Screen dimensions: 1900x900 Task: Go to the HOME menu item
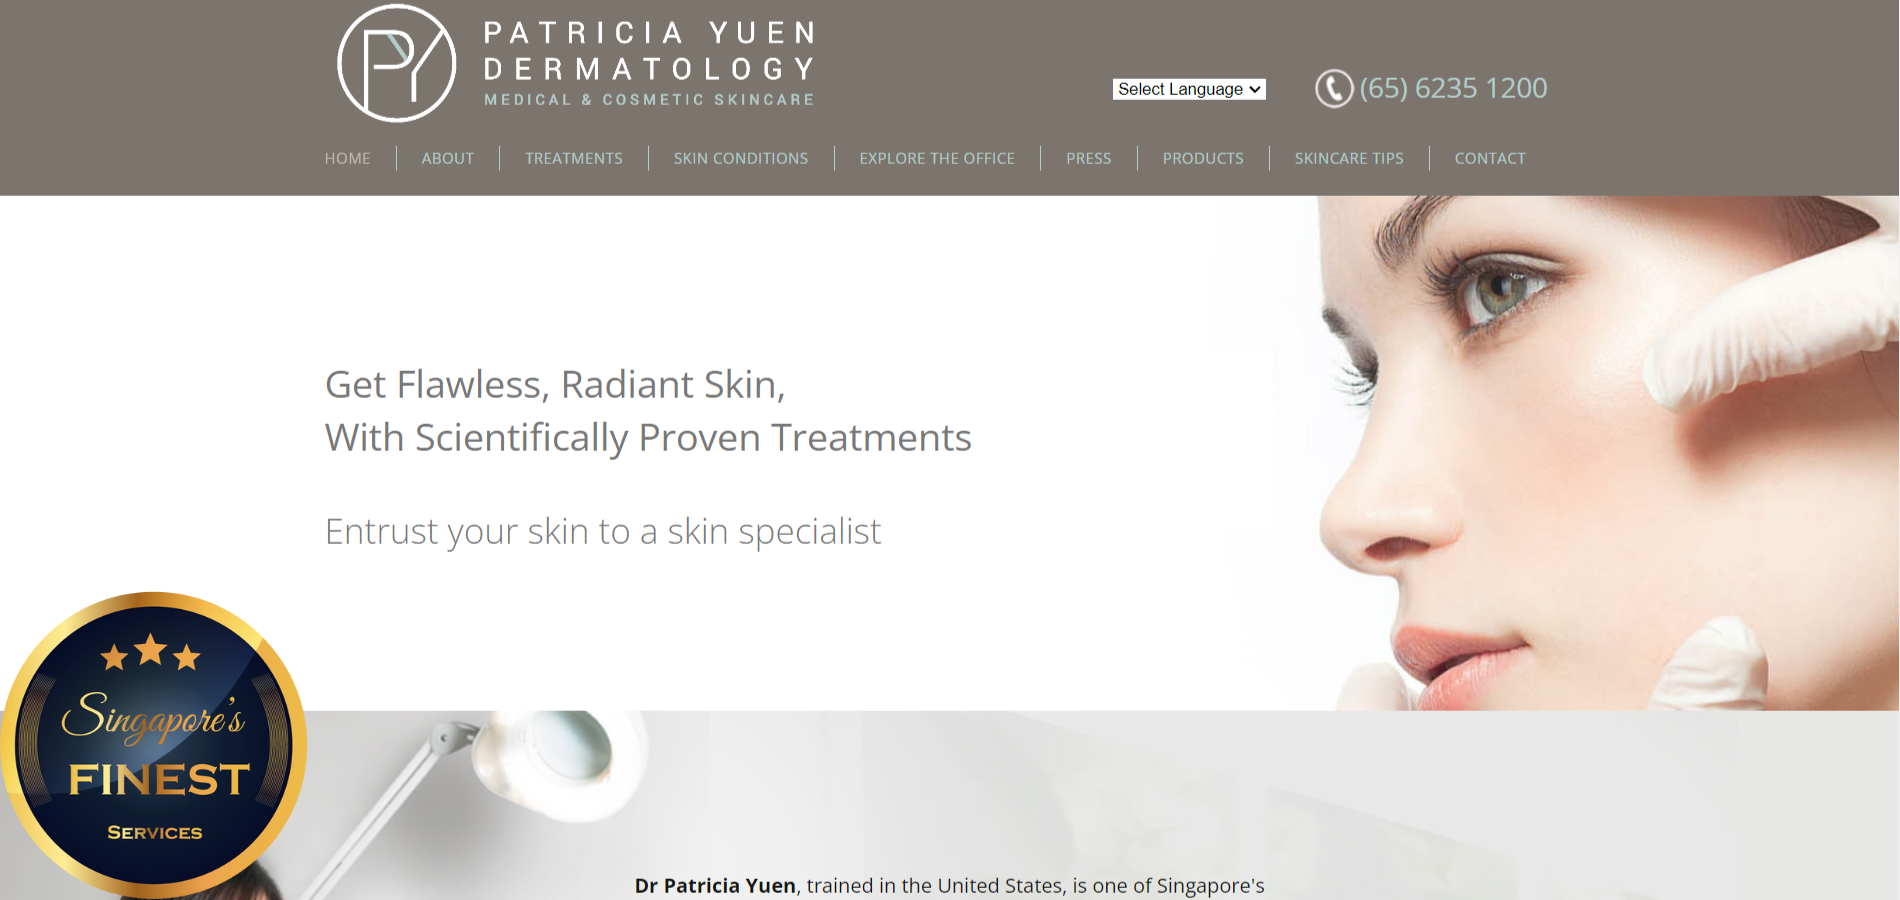347,158
